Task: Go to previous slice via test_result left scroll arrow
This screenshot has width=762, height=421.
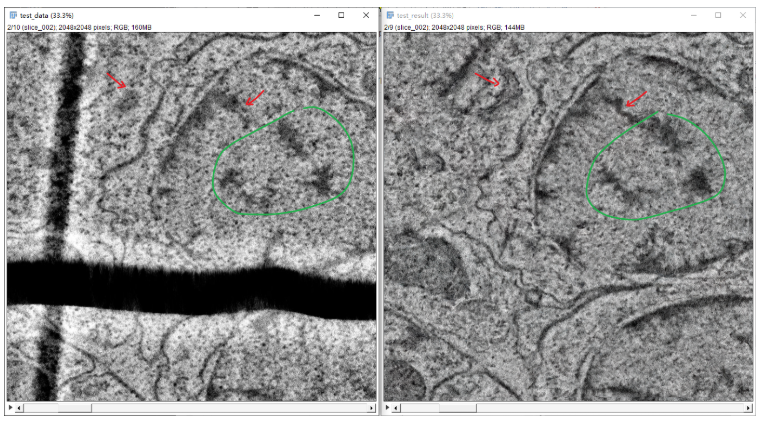Action: coord(396,408)
